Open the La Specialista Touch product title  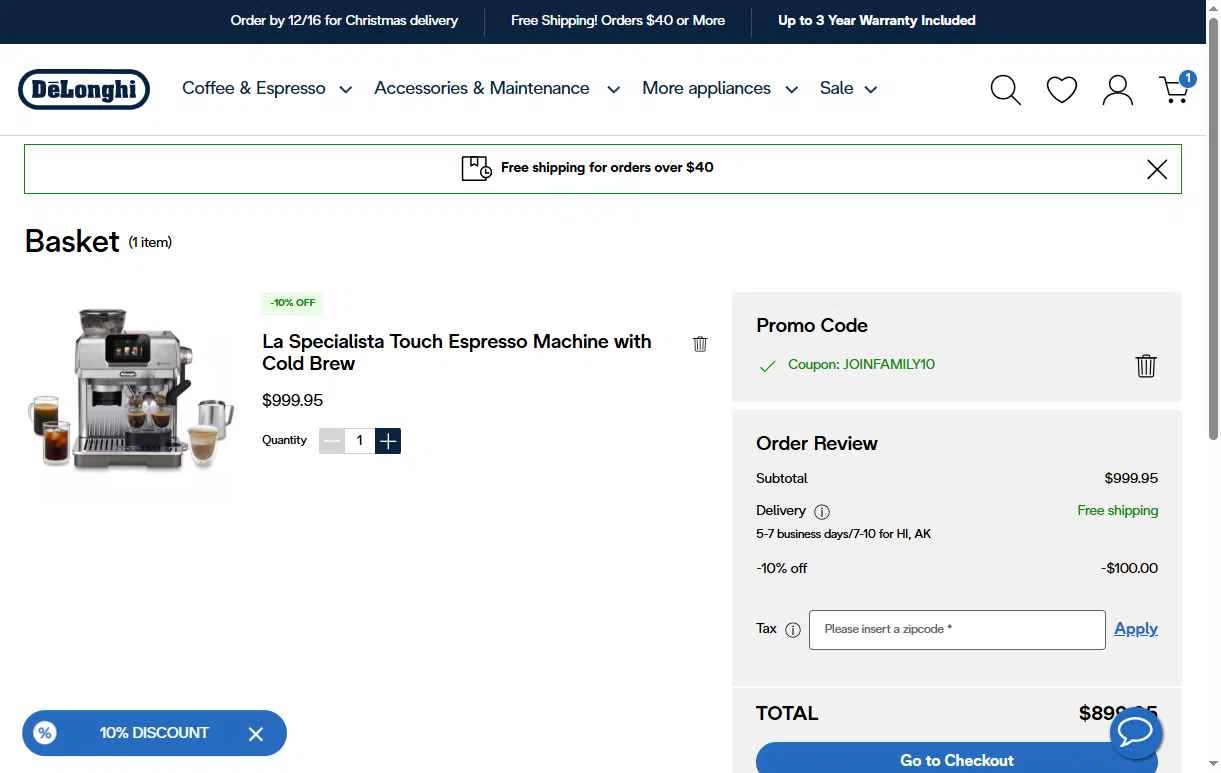[x=457, y=353]
